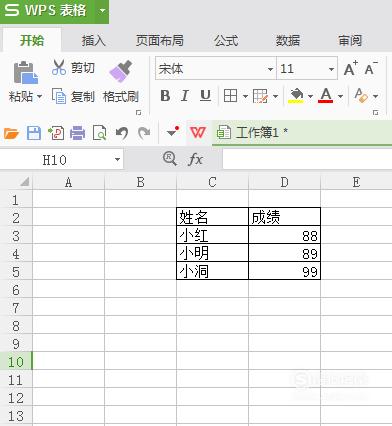The image size is (392, 426).
Task: Expand quick access toolbar customize arrow
Action: pyautogui.click(x=173, y=132)
